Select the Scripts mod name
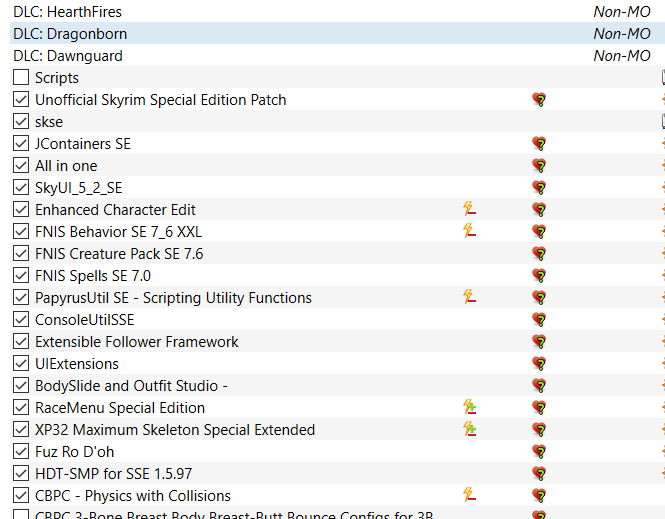 [57, 78]
